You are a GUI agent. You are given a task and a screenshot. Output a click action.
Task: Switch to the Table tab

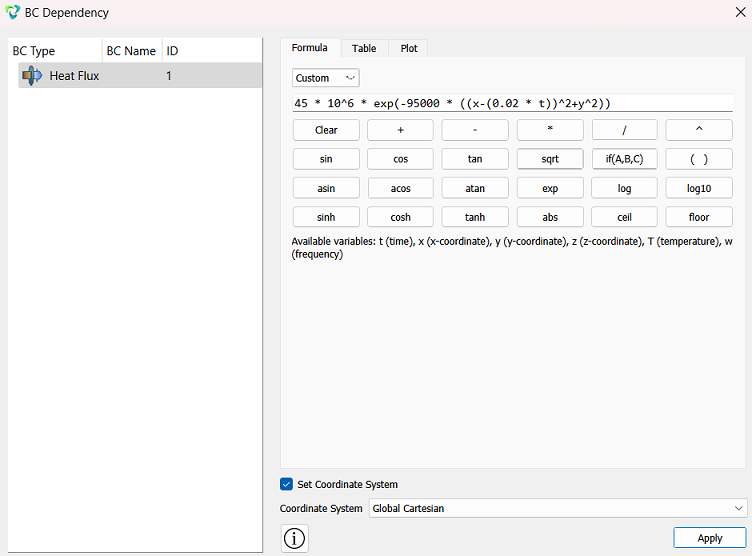364,48
